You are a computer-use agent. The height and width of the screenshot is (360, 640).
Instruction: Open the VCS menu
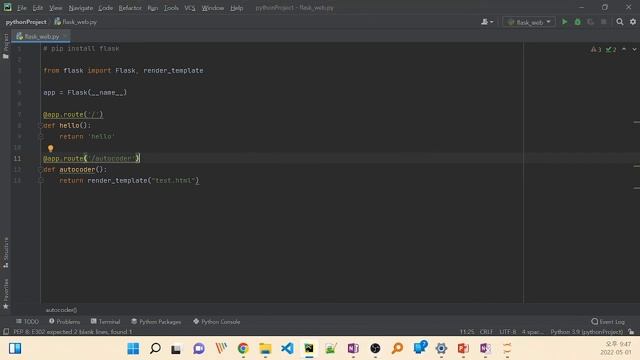pos(190,8)
